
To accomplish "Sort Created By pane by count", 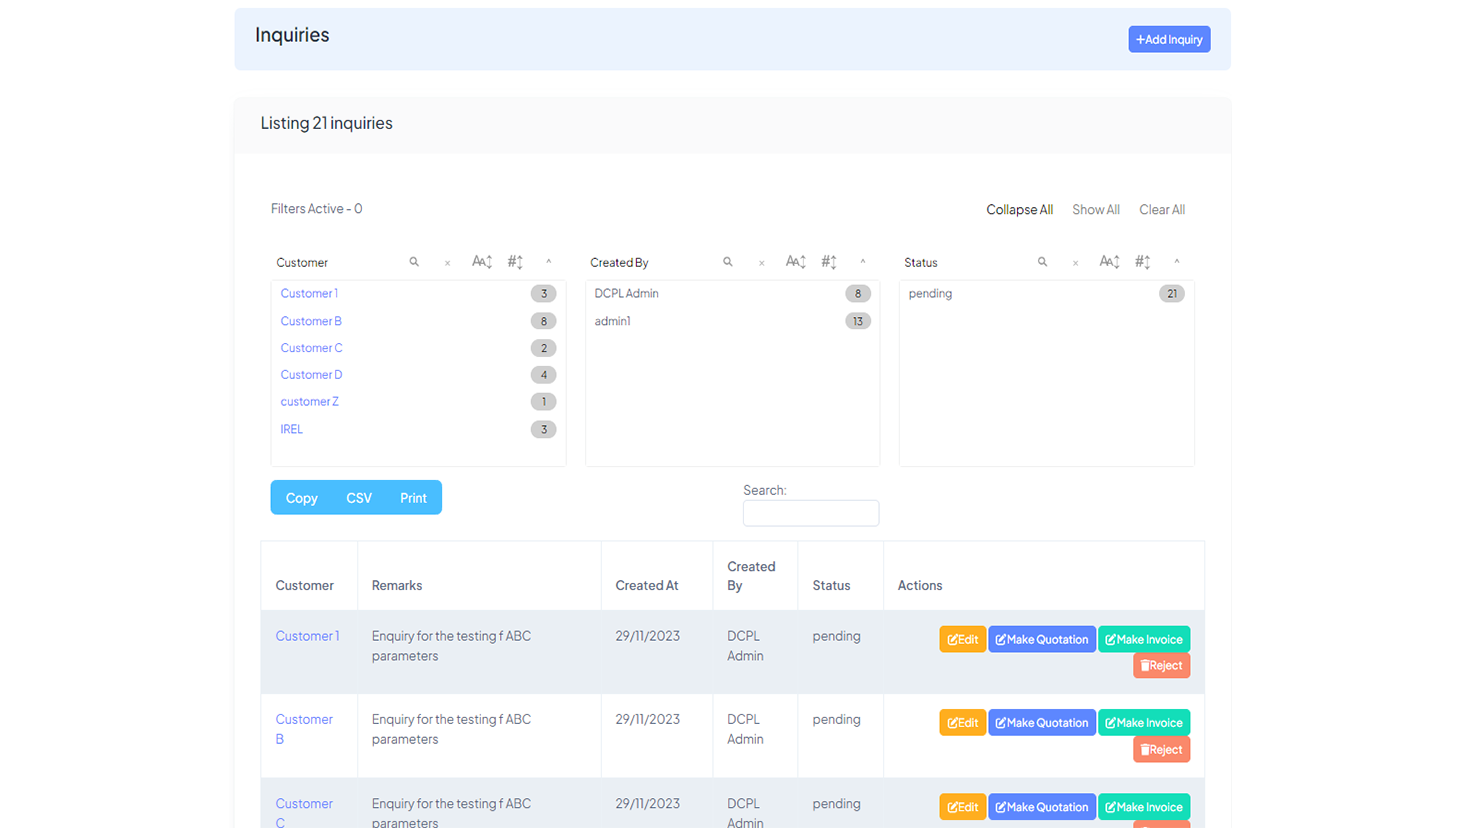I will (x=829, y=262).
